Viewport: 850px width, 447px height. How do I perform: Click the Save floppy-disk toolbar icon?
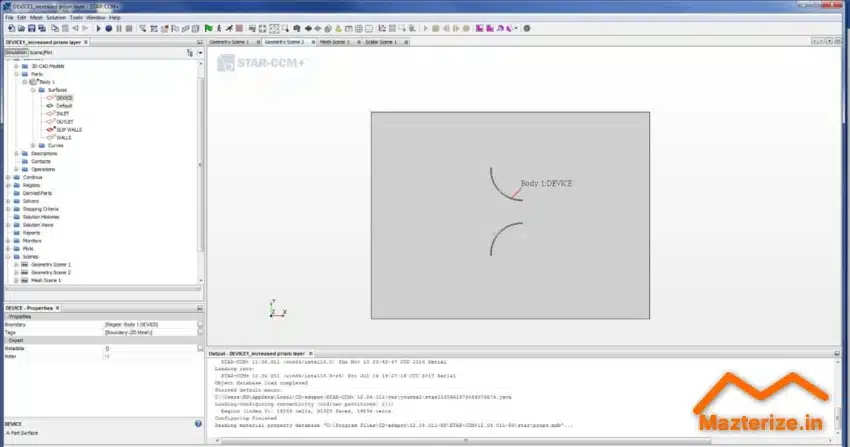(31, 28)
